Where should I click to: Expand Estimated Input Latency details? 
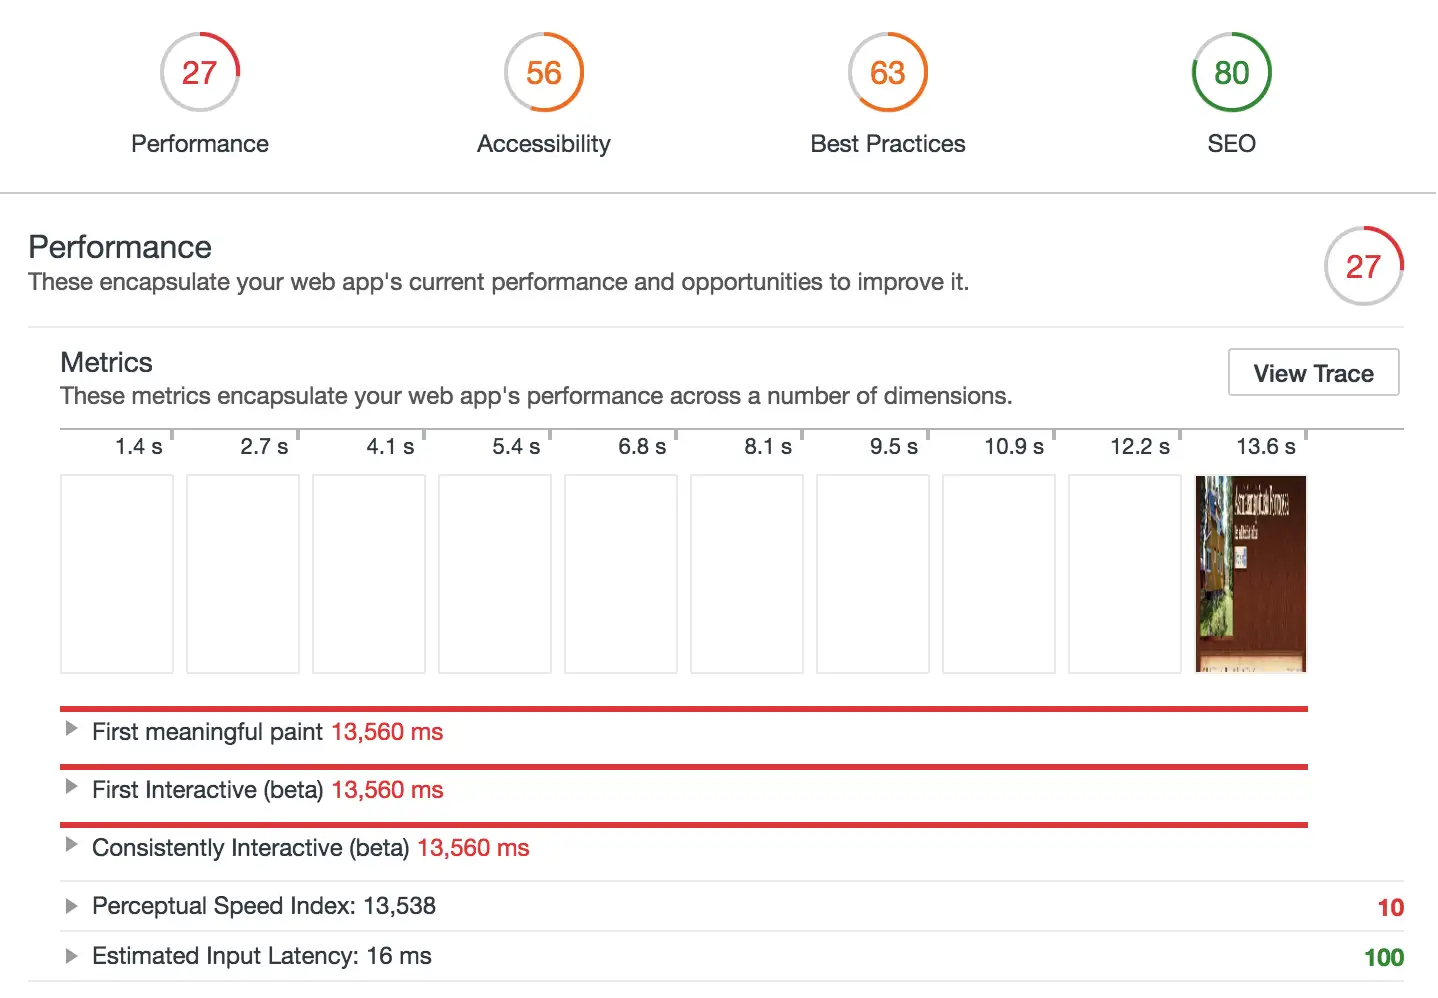coord(71,956)
